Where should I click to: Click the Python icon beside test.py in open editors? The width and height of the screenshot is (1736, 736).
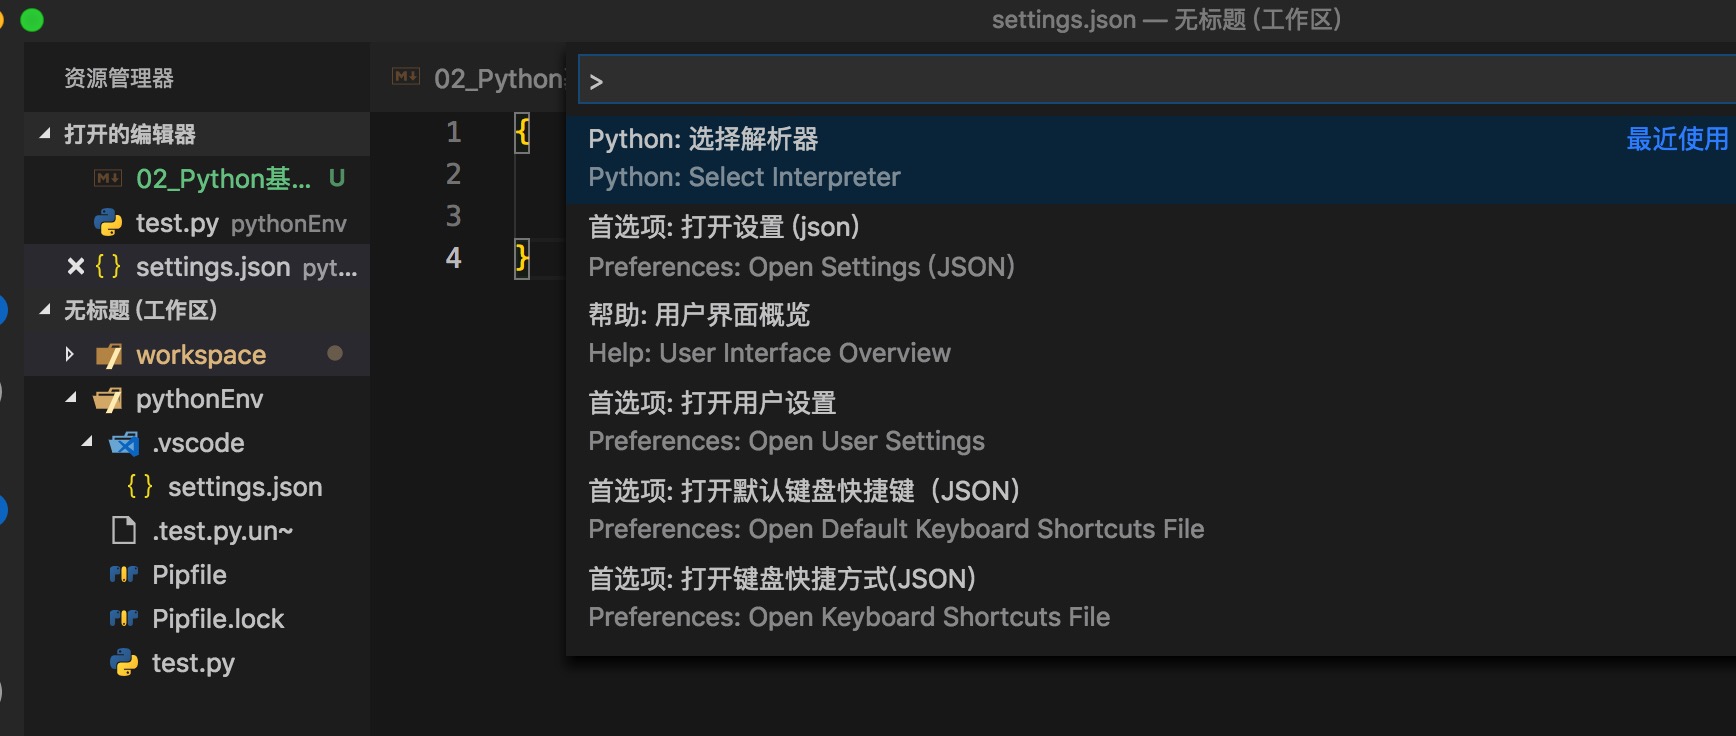[108, 223]
